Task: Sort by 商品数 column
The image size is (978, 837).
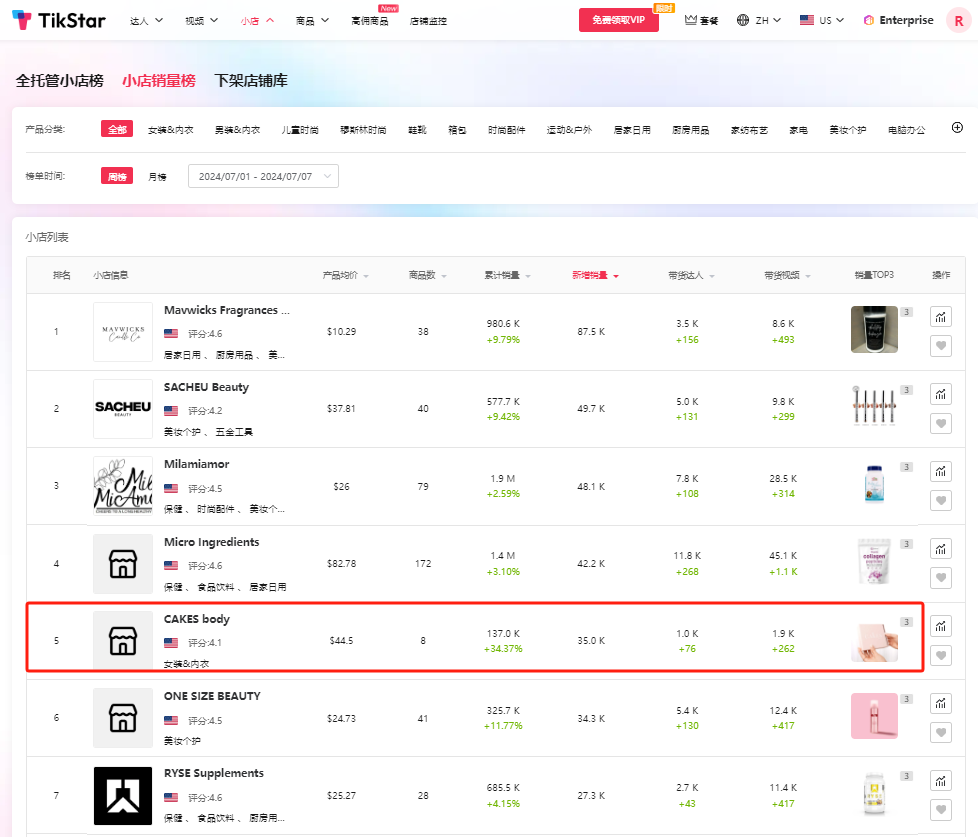Action: click(427, 275)
